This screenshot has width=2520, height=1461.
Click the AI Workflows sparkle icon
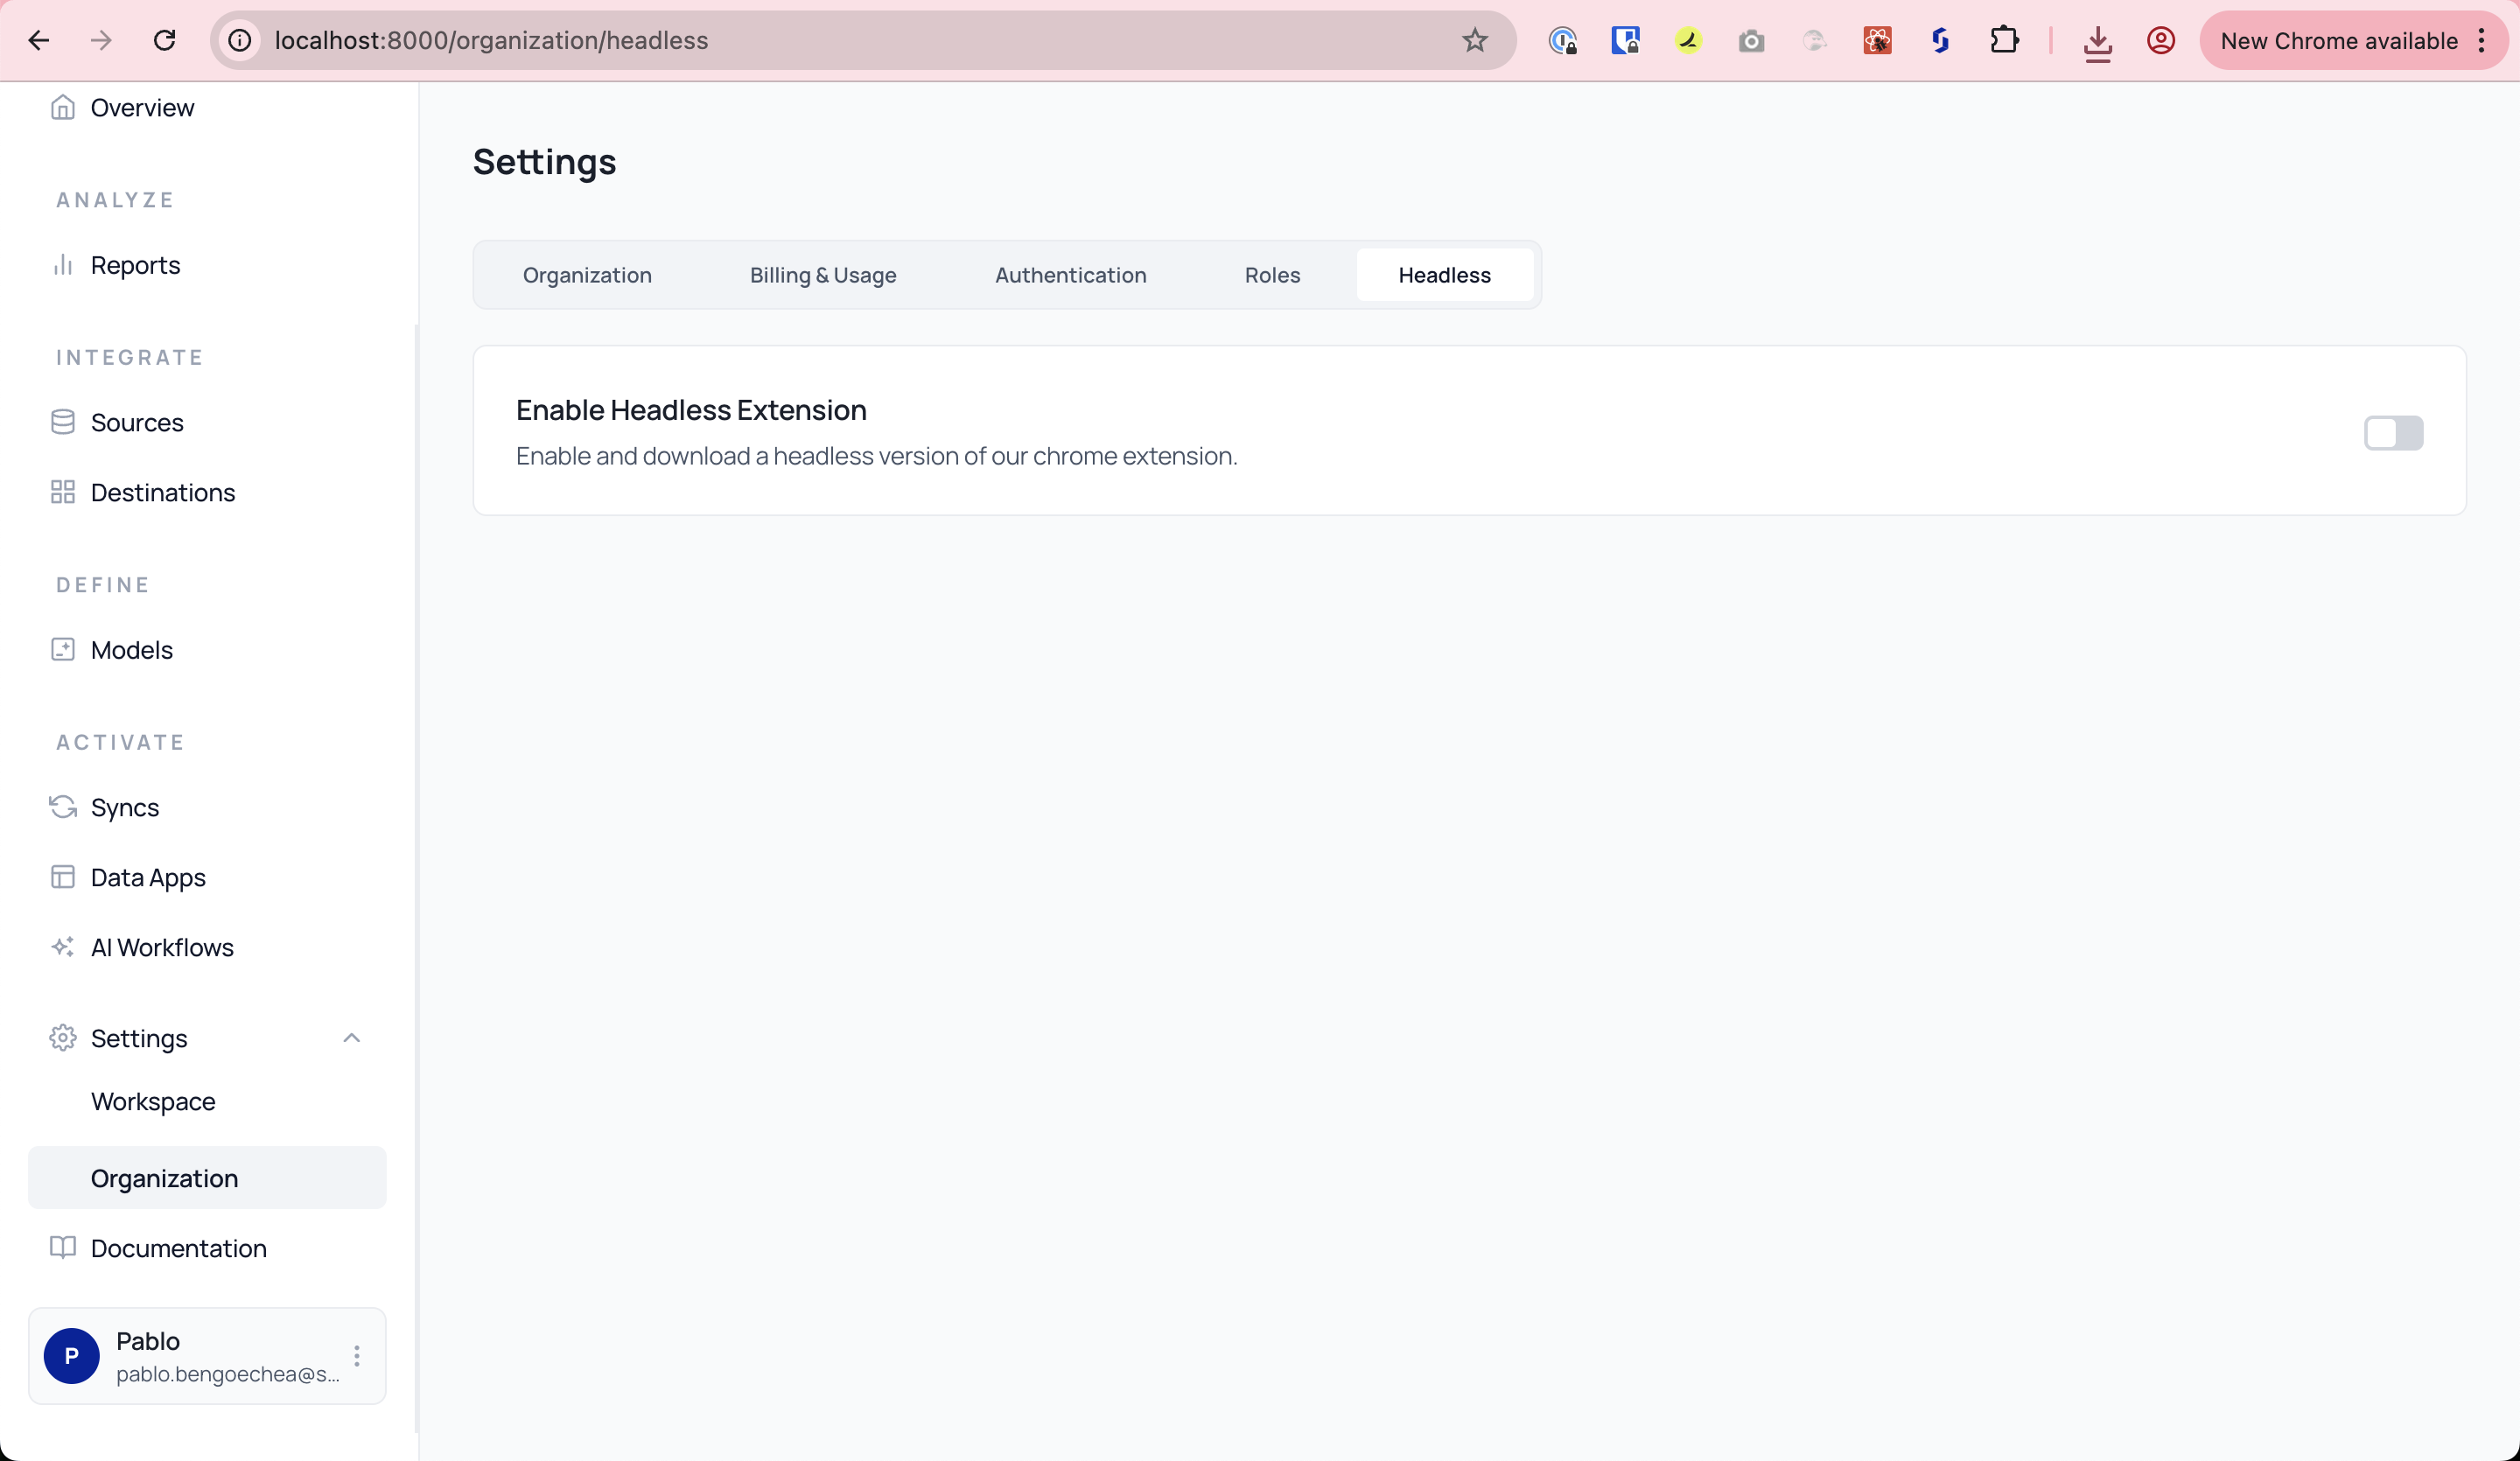pos(63,947)
